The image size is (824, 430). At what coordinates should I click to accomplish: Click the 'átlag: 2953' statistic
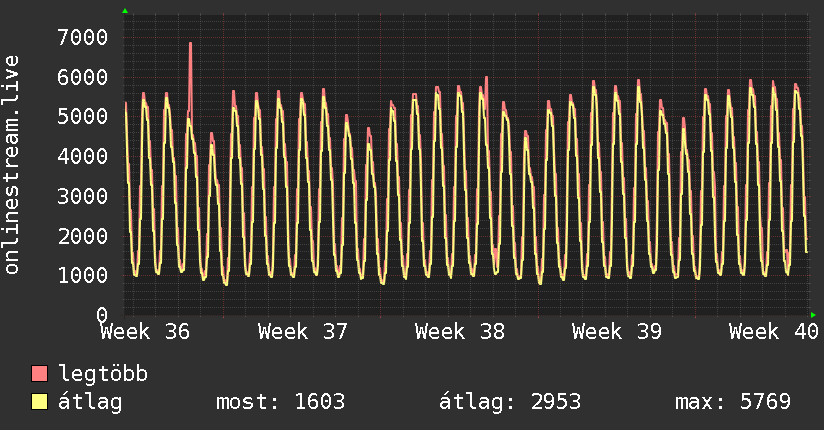[x=510, y=403]
